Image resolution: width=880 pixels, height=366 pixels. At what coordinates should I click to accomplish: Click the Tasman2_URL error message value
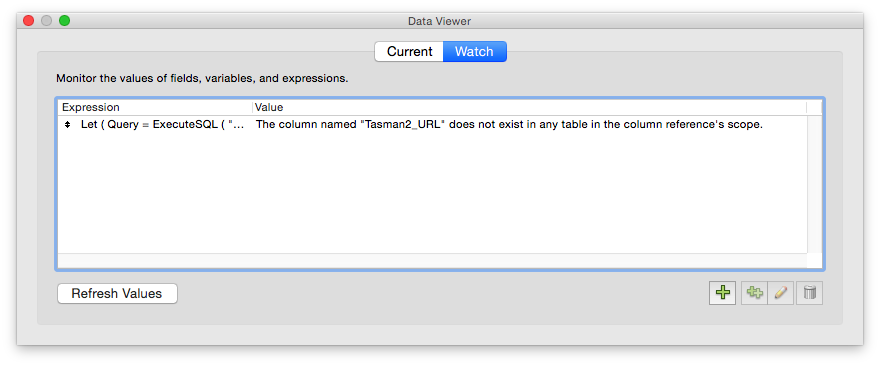tap(509, 125)
